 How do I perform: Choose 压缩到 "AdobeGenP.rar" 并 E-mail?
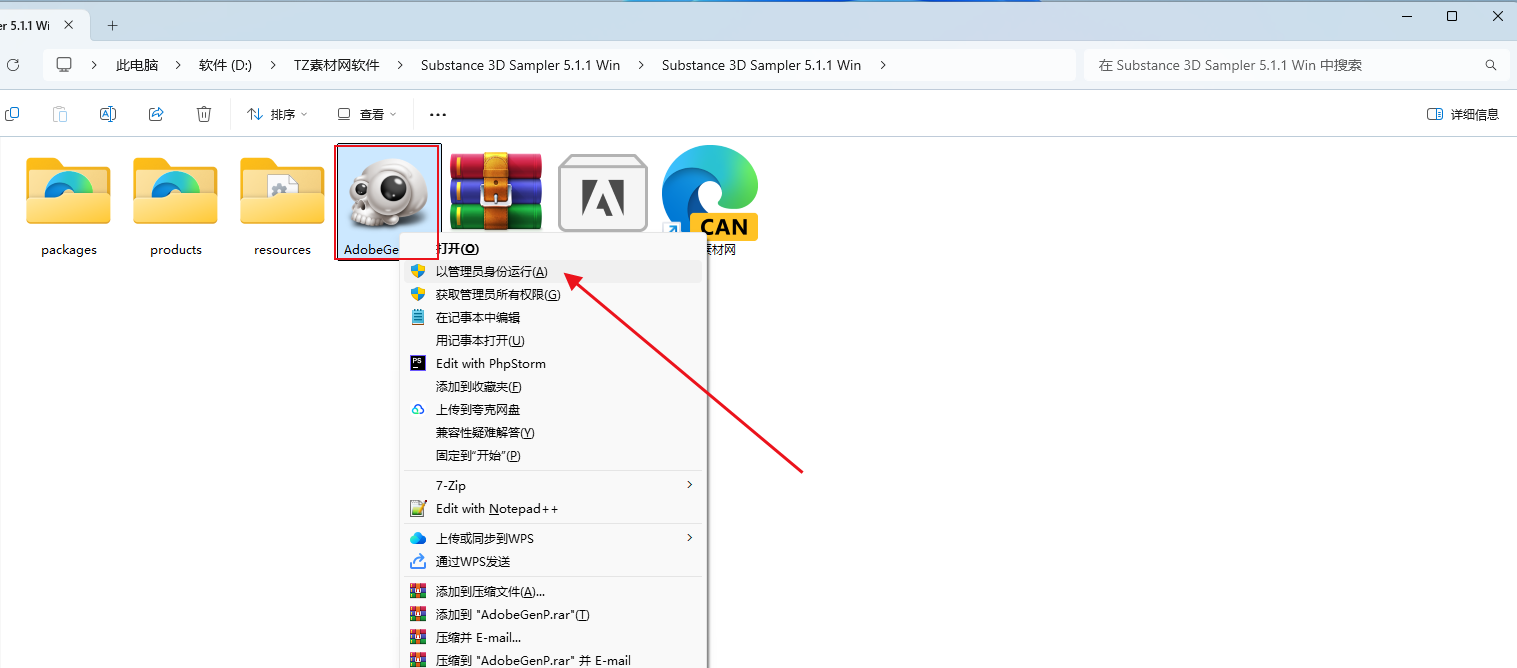pyautogui.click(x=553, y=659)
